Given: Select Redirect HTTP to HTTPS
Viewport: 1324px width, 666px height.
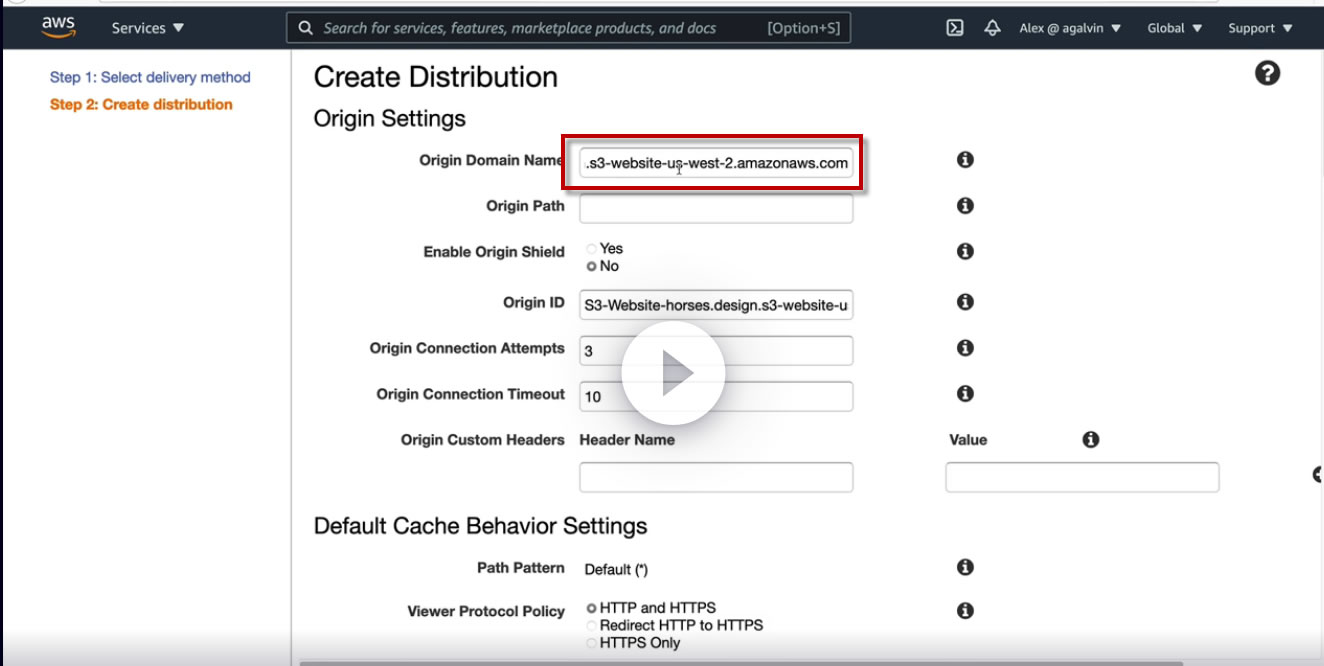Looking at the screenshot, I should pyautogui.click(x=592, y=625).
